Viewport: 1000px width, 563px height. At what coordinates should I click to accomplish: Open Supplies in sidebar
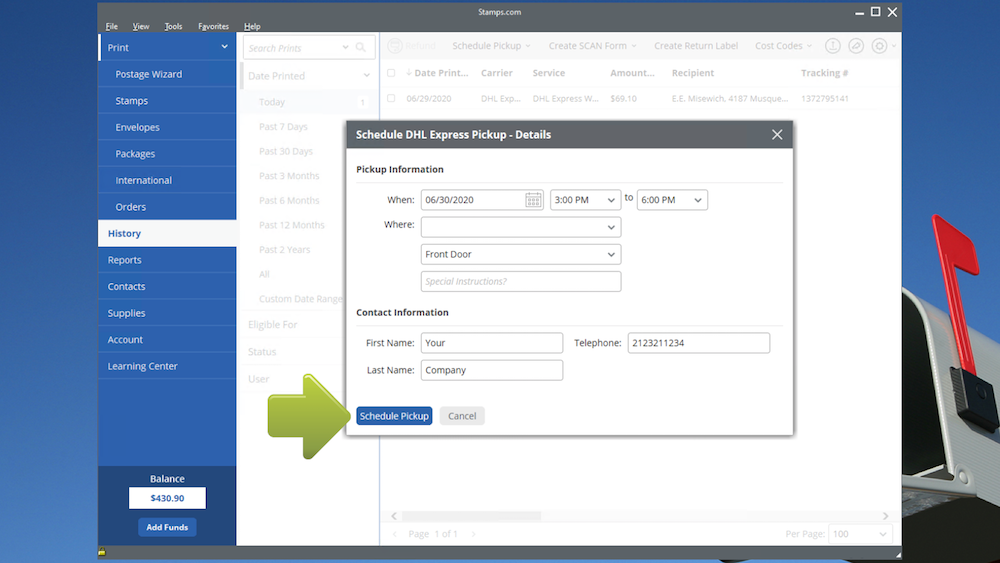(x=167, y=313)
